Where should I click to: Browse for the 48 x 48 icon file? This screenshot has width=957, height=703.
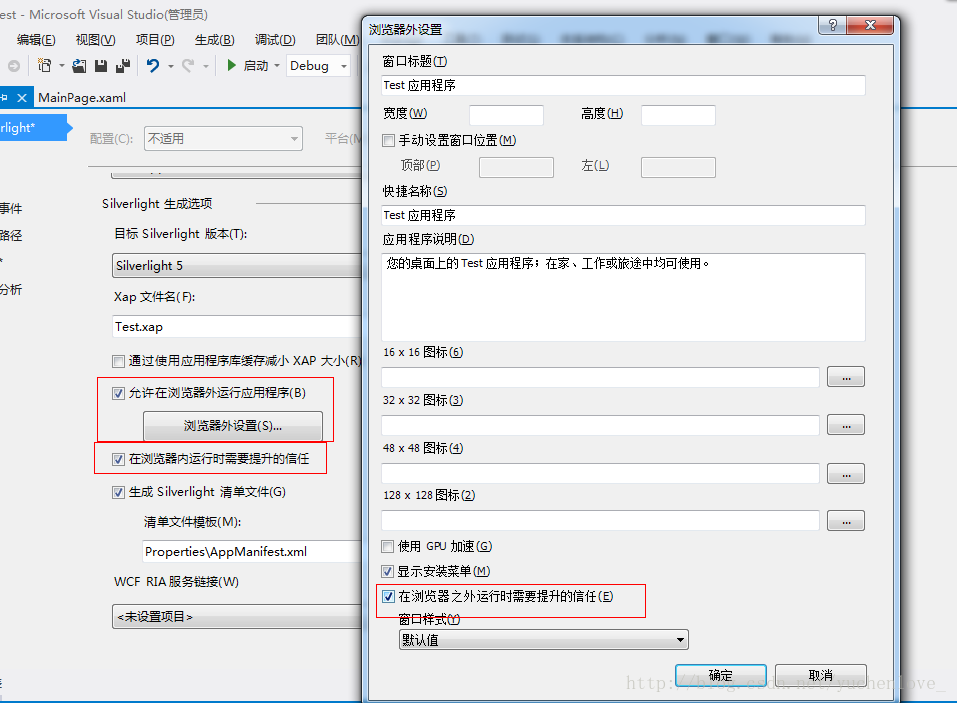click(846, 473)
